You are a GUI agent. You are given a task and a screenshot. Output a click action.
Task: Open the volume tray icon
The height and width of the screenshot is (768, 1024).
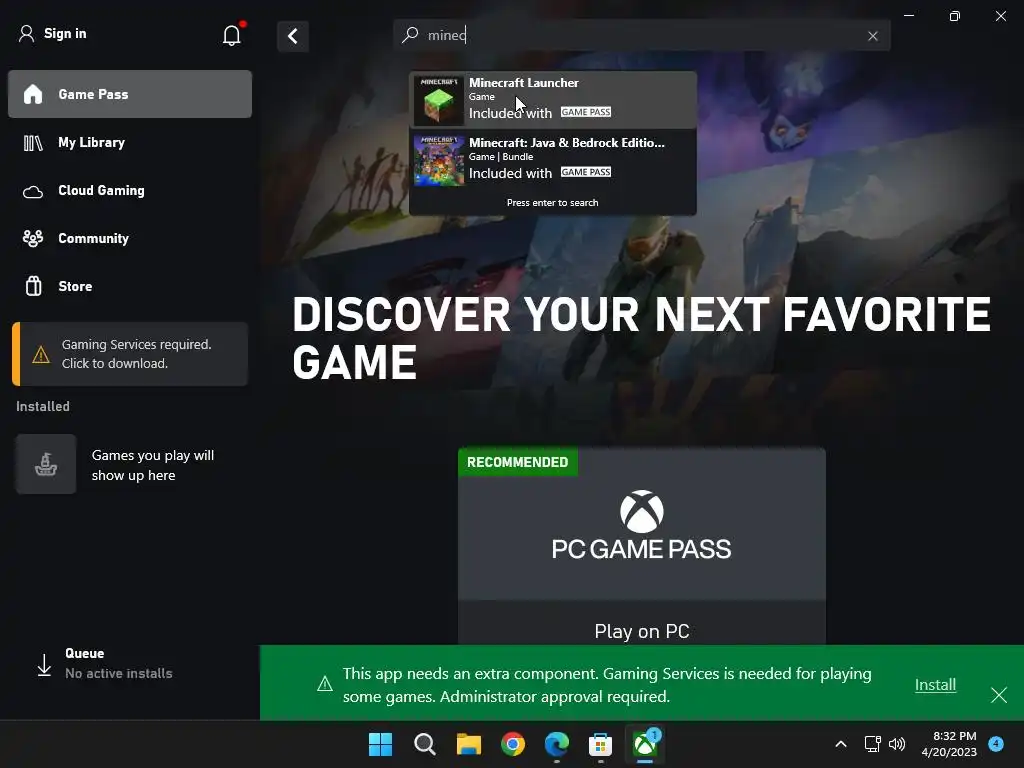[x=897, y=744]
